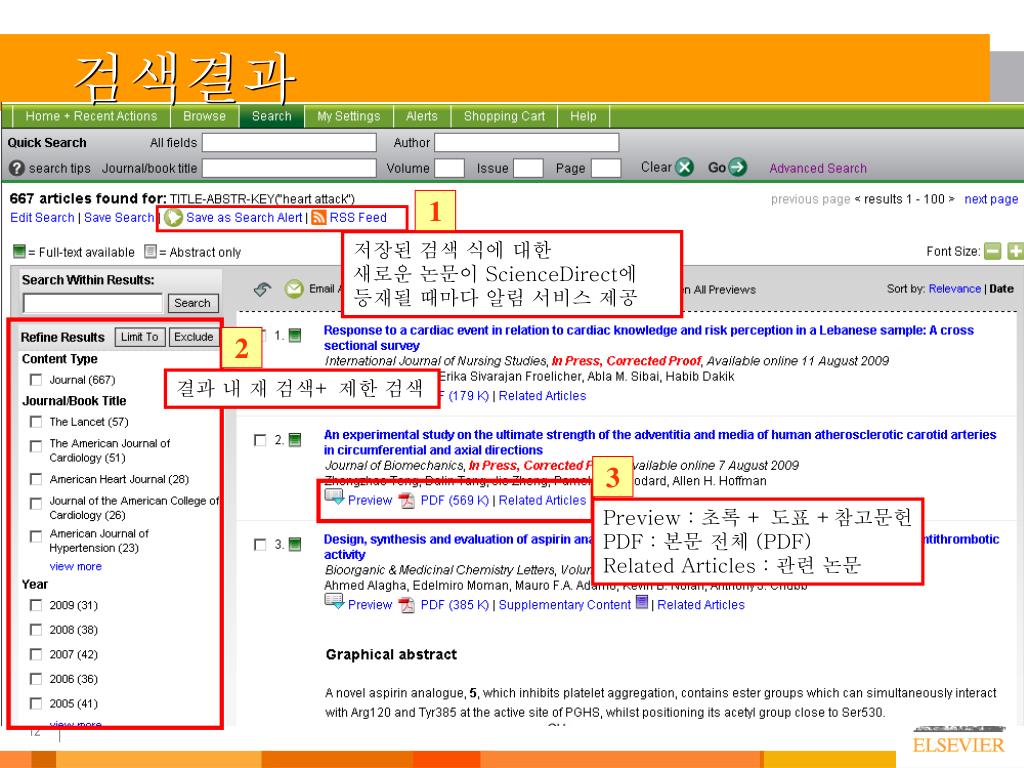Screen dimensions: 1024x768
Task: Open article titled Response to a cardiac event
Action: coord(648,338)
